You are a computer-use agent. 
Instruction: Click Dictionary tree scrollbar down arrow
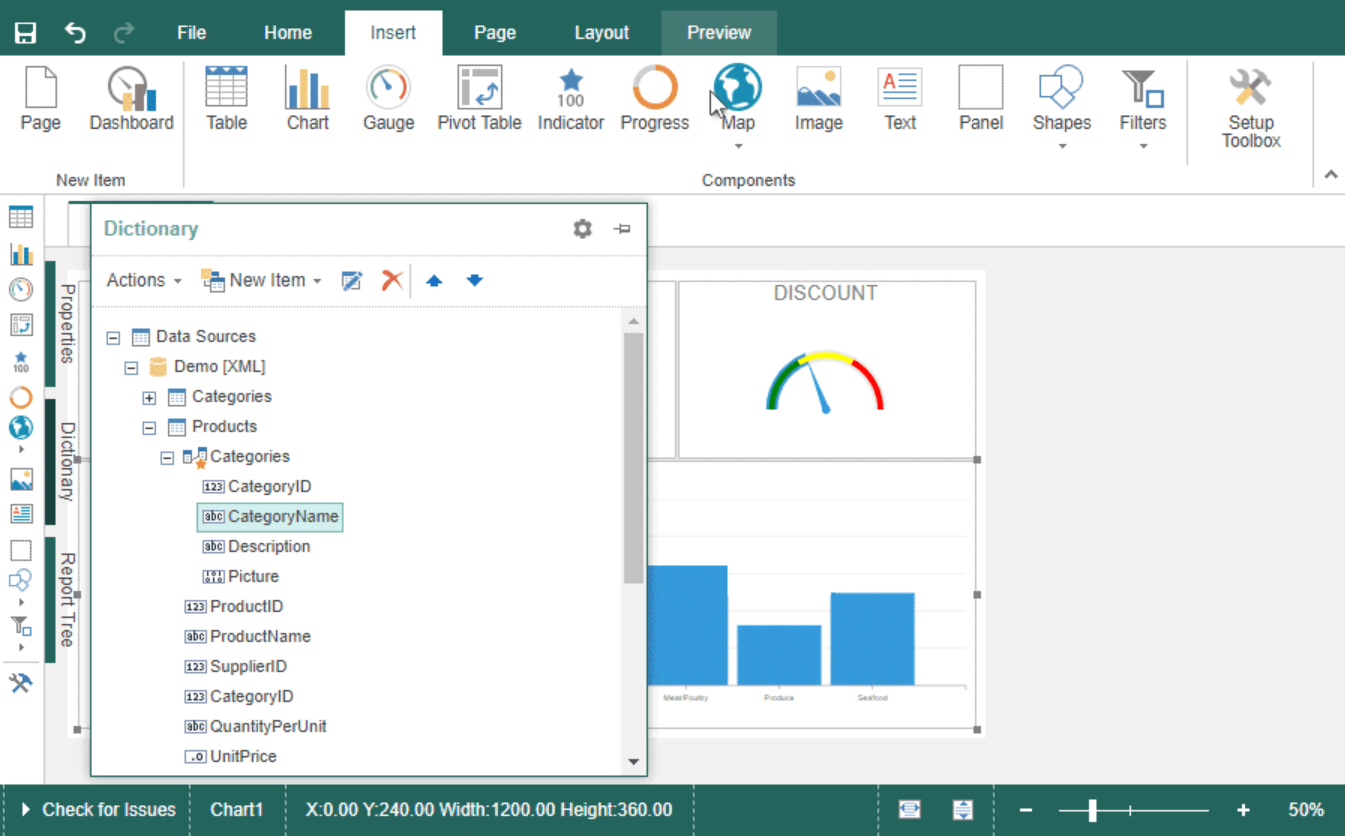(x=633, y=762)
